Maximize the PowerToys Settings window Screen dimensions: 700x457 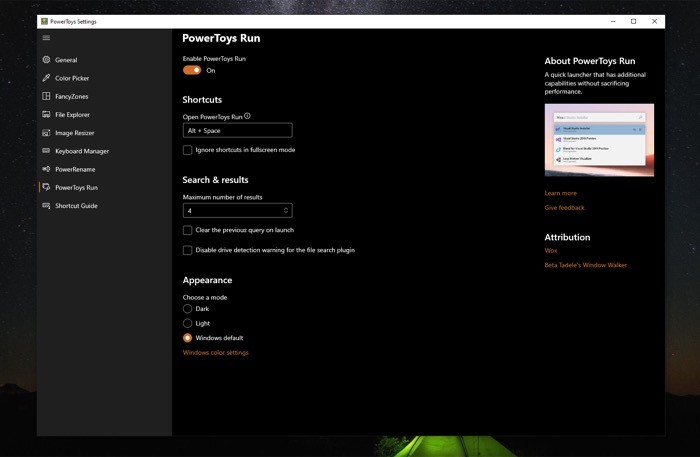tap(633, 21)
